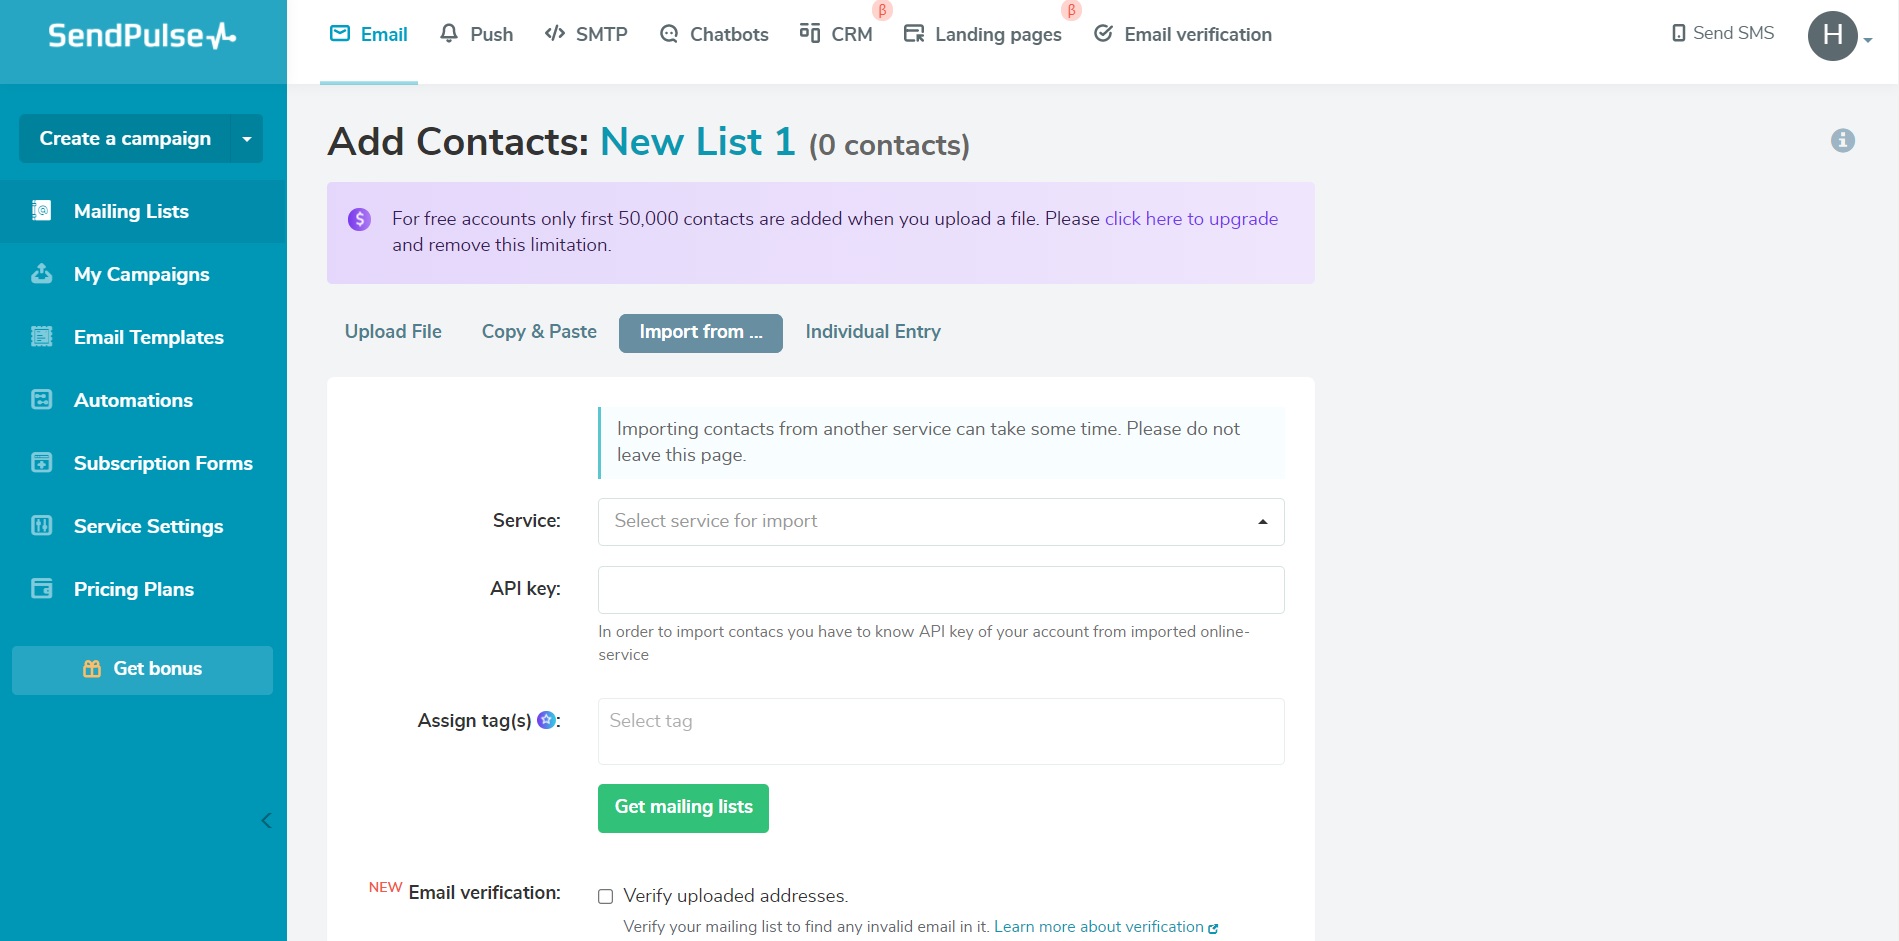This screenshot has height=941, width=1899.
Task: Click the Assign tag(s) premium badge icon
Action: tap(546, 720)
